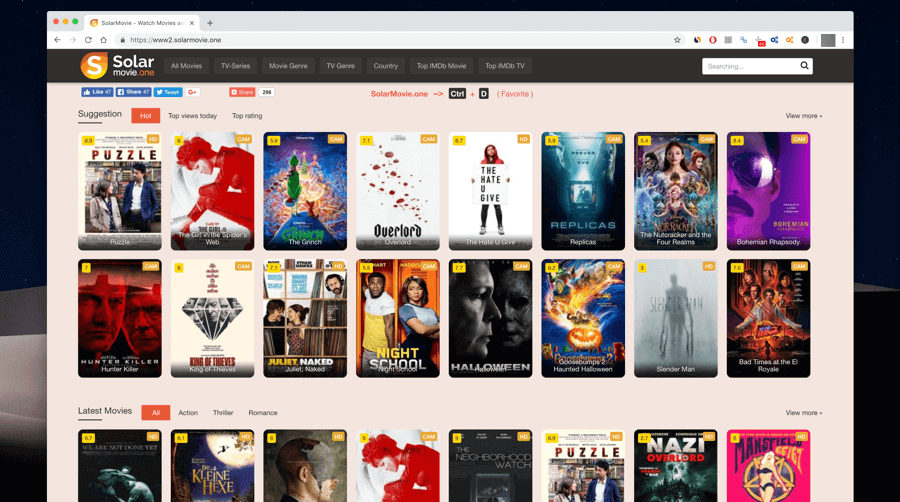Open Goosebumps 2 Haunted Halloween poster
The height and width of the screenshot is (502, 900).
pyautogui.click(x=583, y=318)
